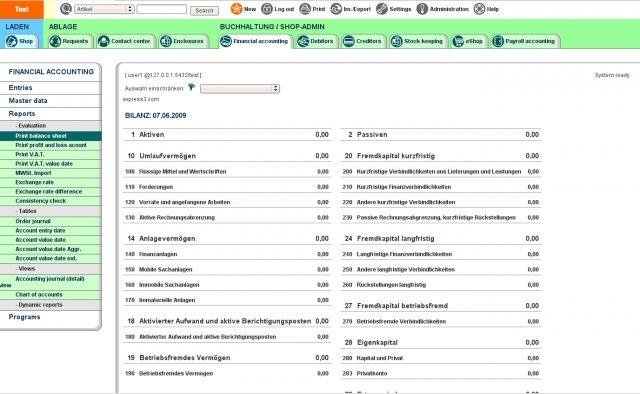Switch to the Creditors tab label
This screenshot has height=394, width=640.
[x=369, y=41]
